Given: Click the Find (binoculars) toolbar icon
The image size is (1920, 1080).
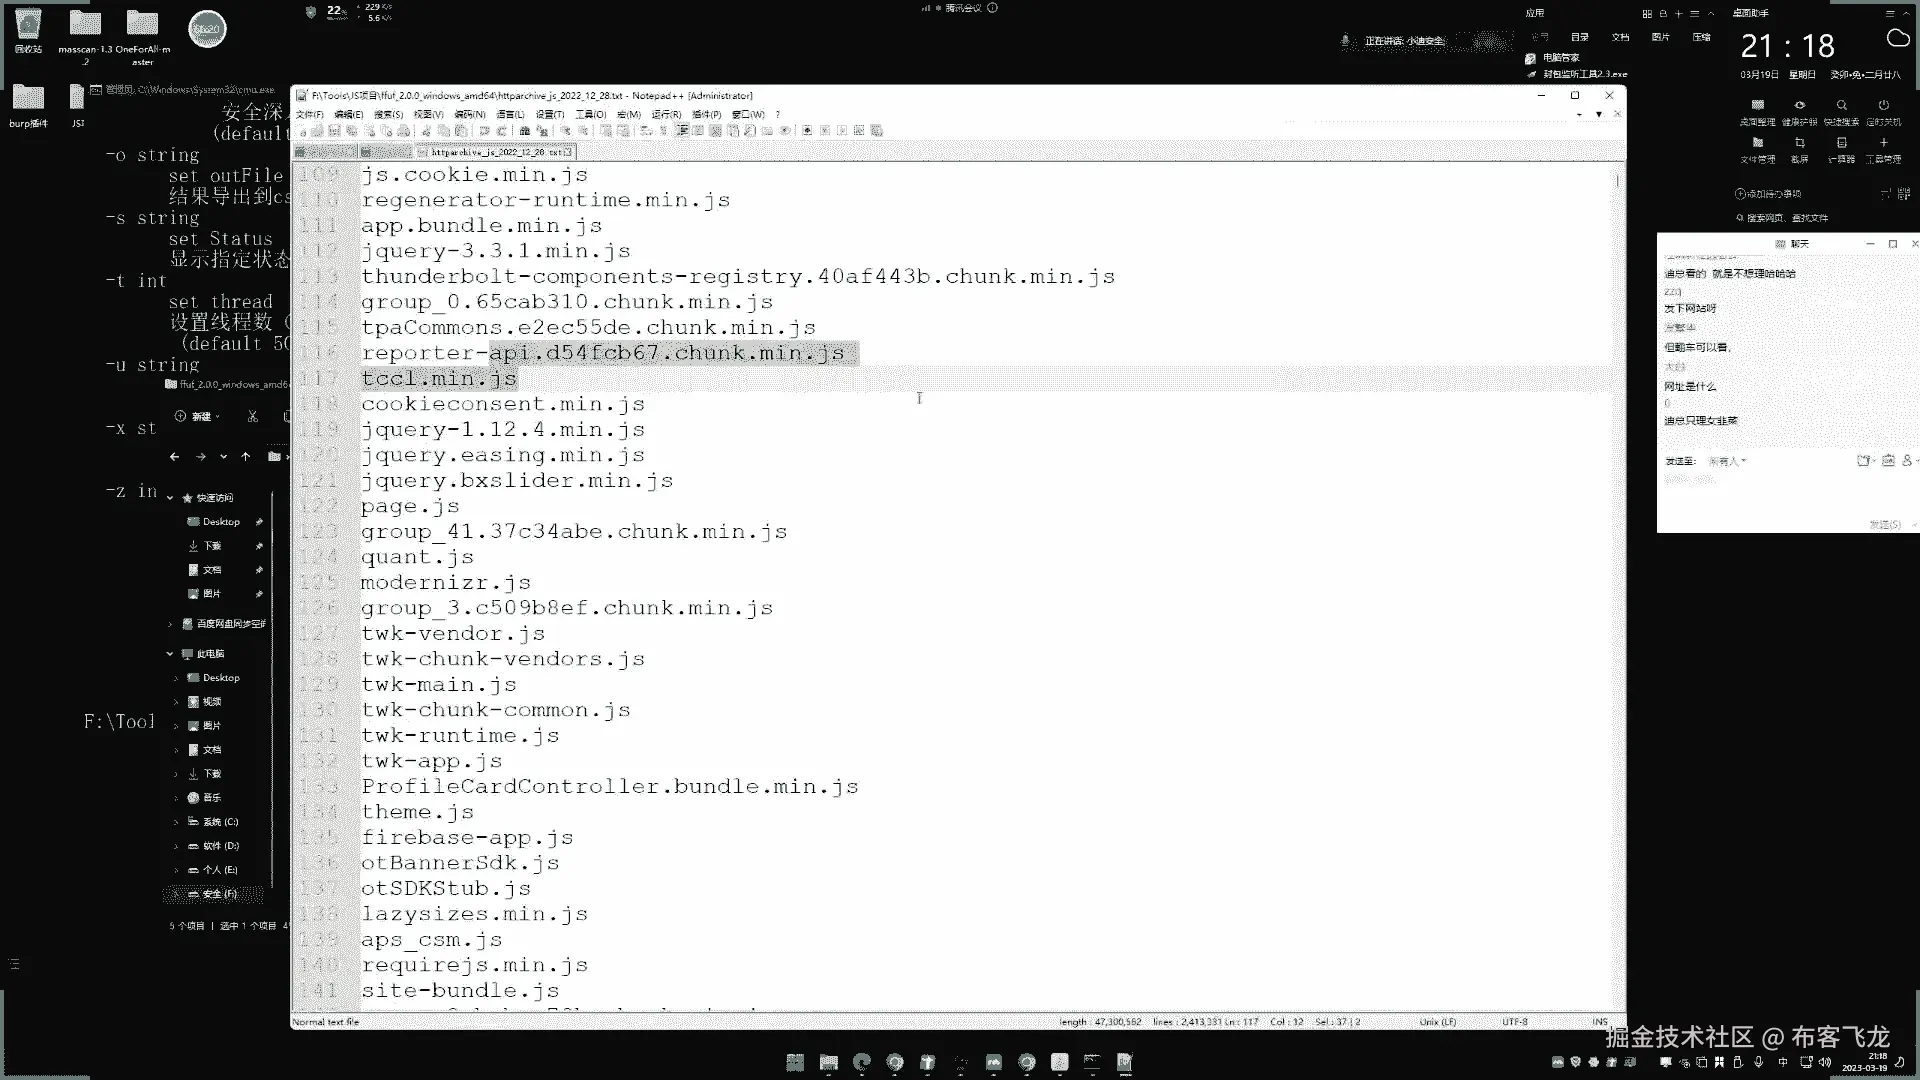Looking at the screenshot, I should (524, 131).
